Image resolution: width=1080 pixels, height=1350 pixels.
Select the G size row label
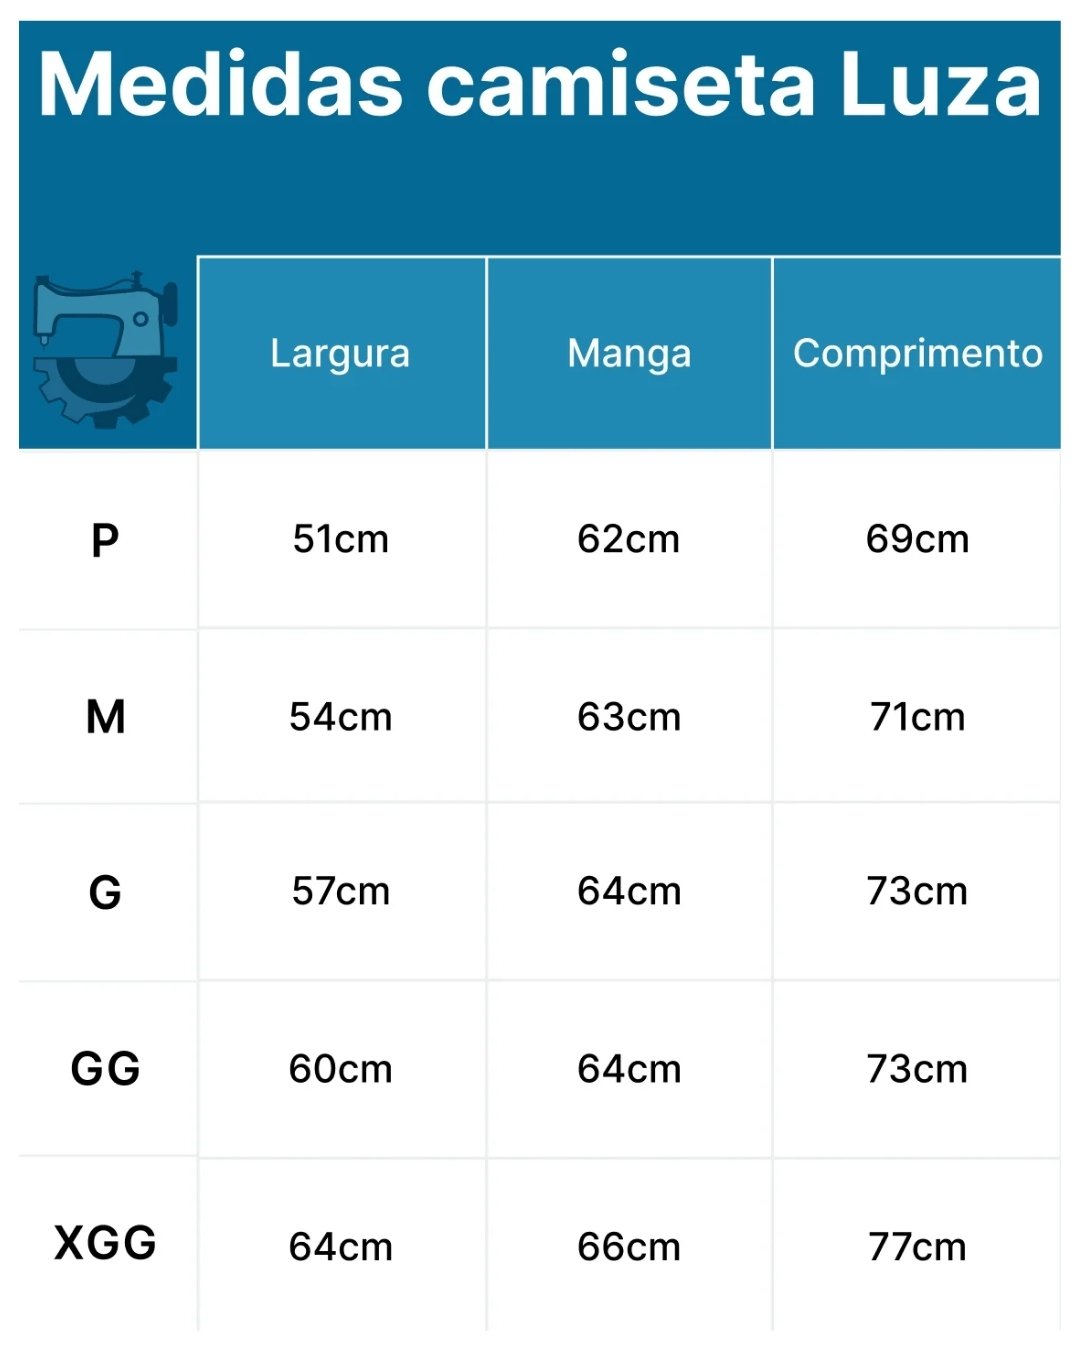pyautogui.click(x=105, y=893)
